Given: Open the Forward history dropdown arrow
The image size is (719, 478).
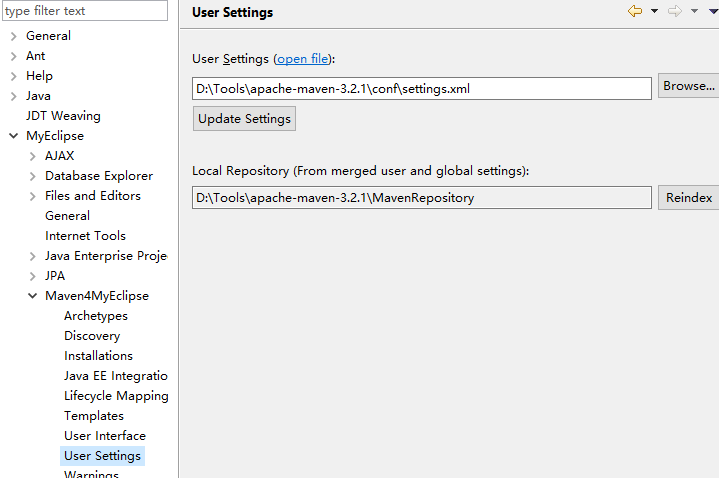Looking at the screenshot, I should click(695, 11).
